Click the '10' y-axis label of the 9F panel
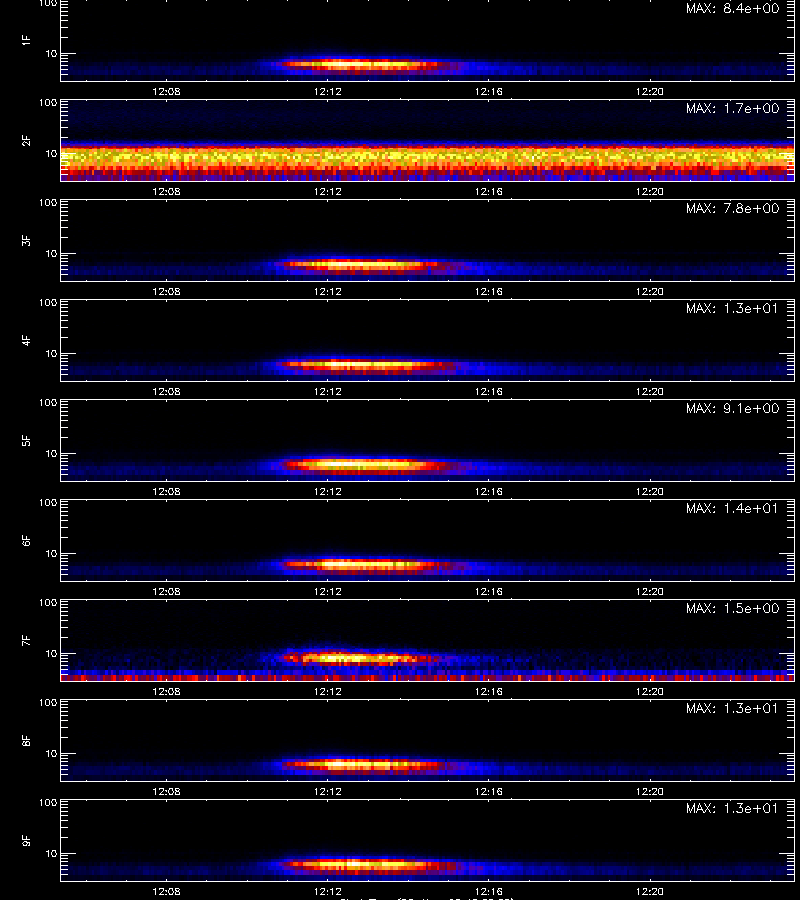Screen dimensions: 800x900 tap(52, 854)
